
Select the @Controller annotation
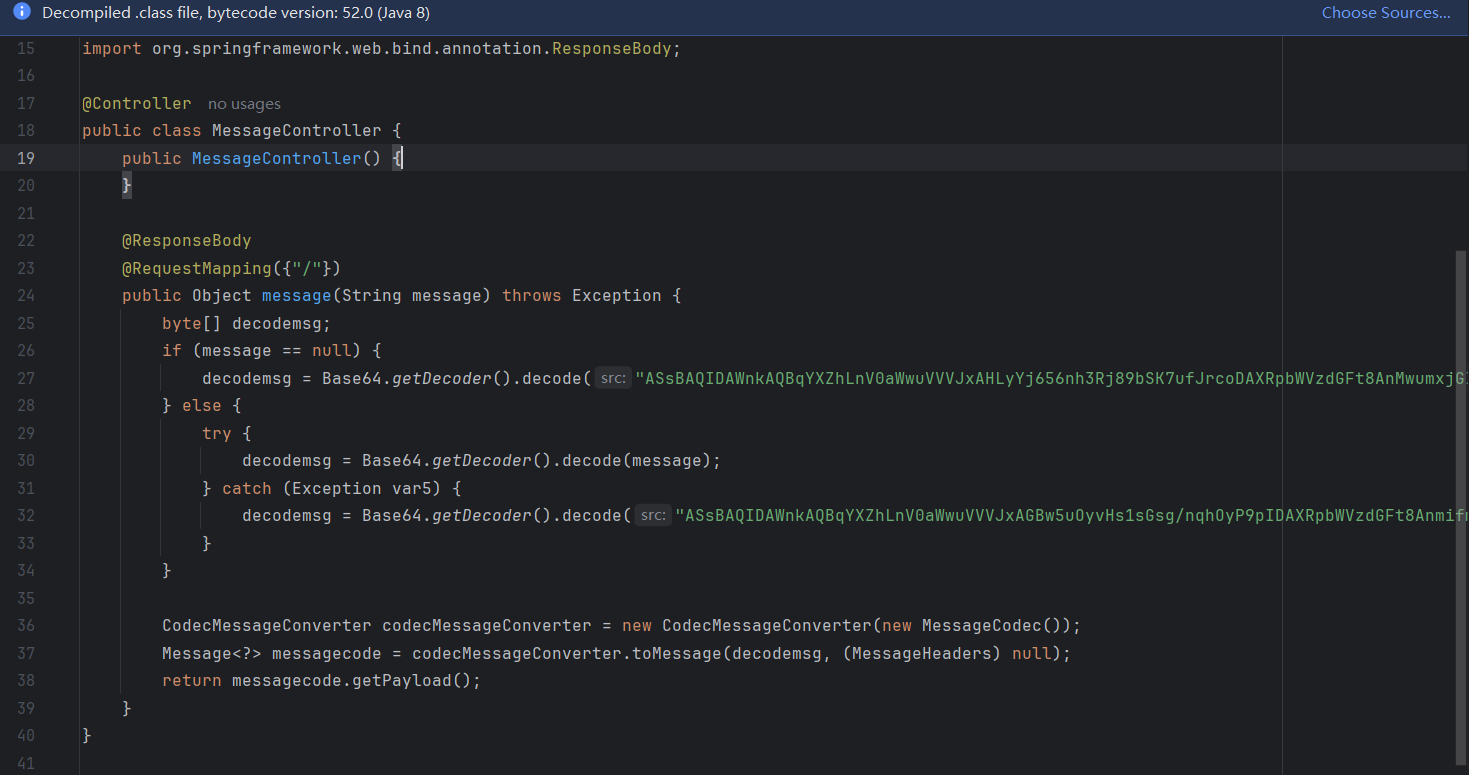point(136,103)
